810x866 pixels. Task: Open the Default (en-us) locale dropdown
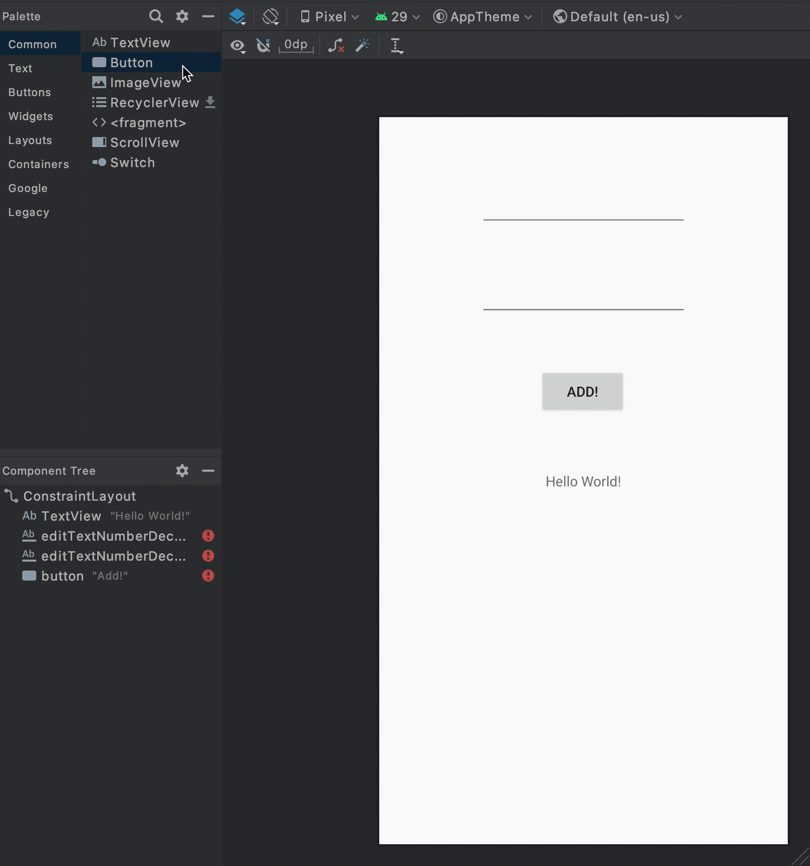point(618,17)
